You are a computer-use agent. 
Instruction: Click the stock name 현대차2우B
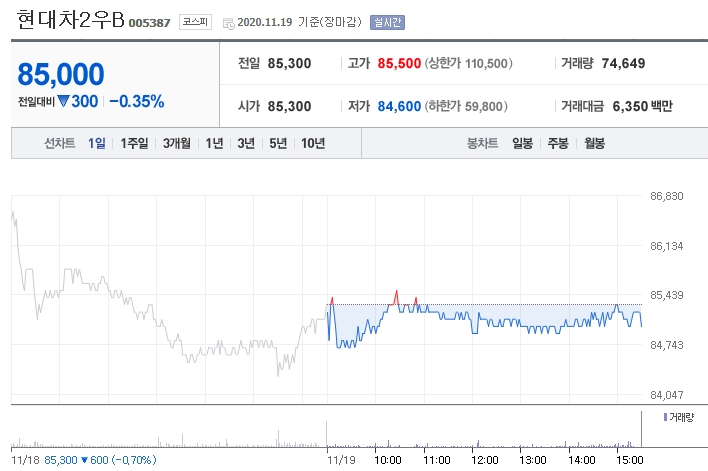tap(70, 20)
